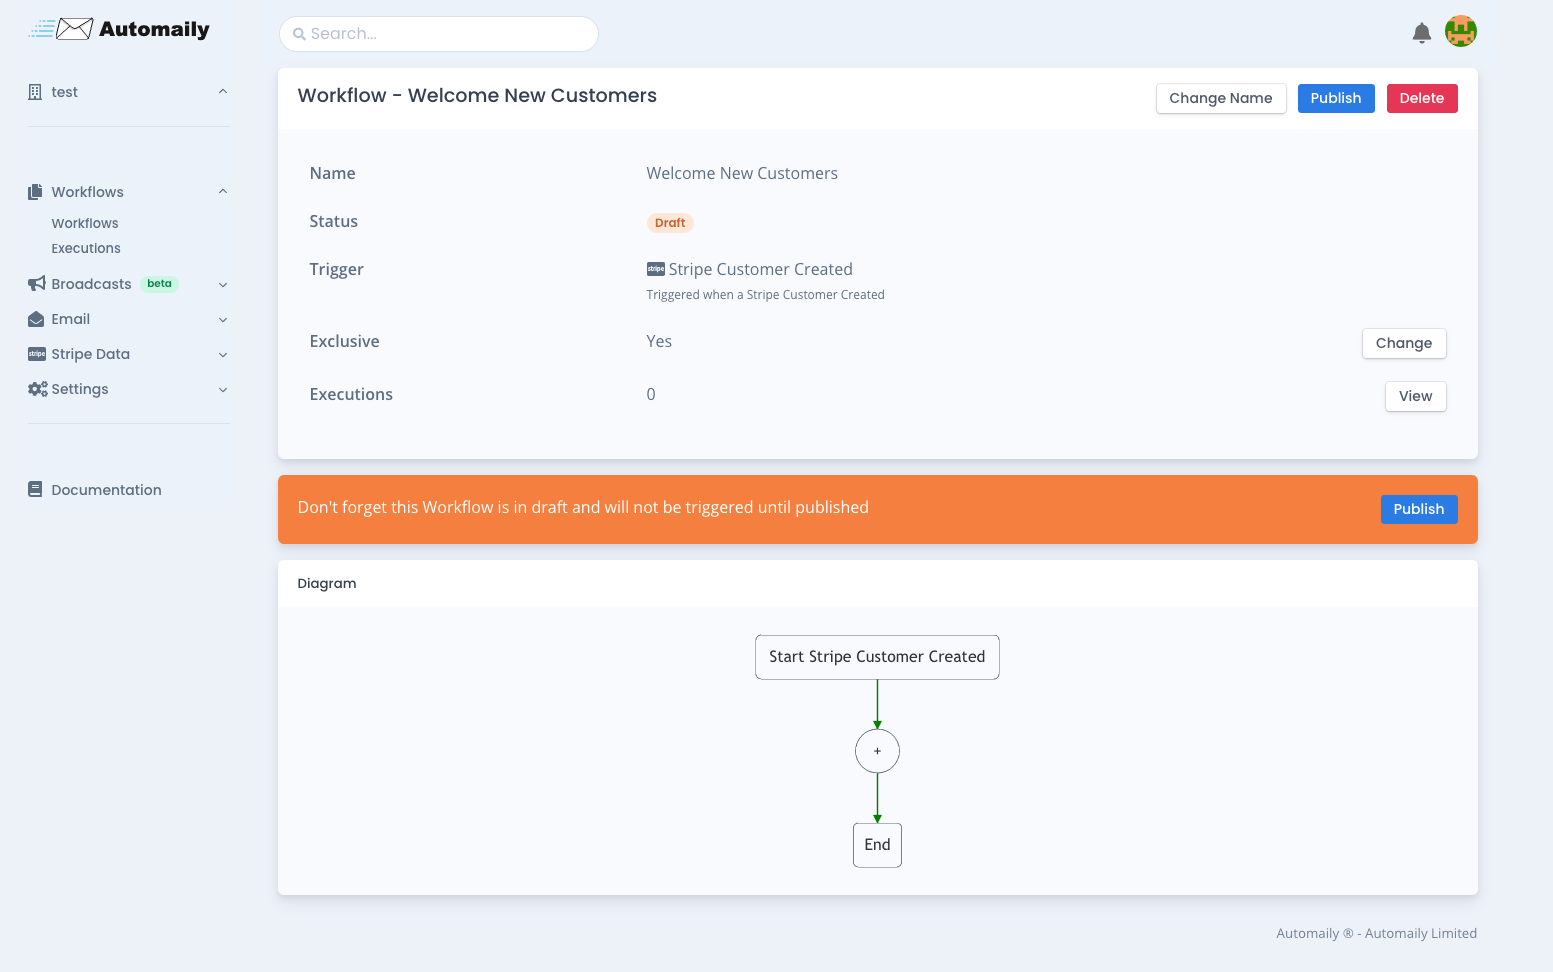The height and width of the screenshot is (972, 1553).
Task: Click the Draft status badge
Action: click(670, 223)
